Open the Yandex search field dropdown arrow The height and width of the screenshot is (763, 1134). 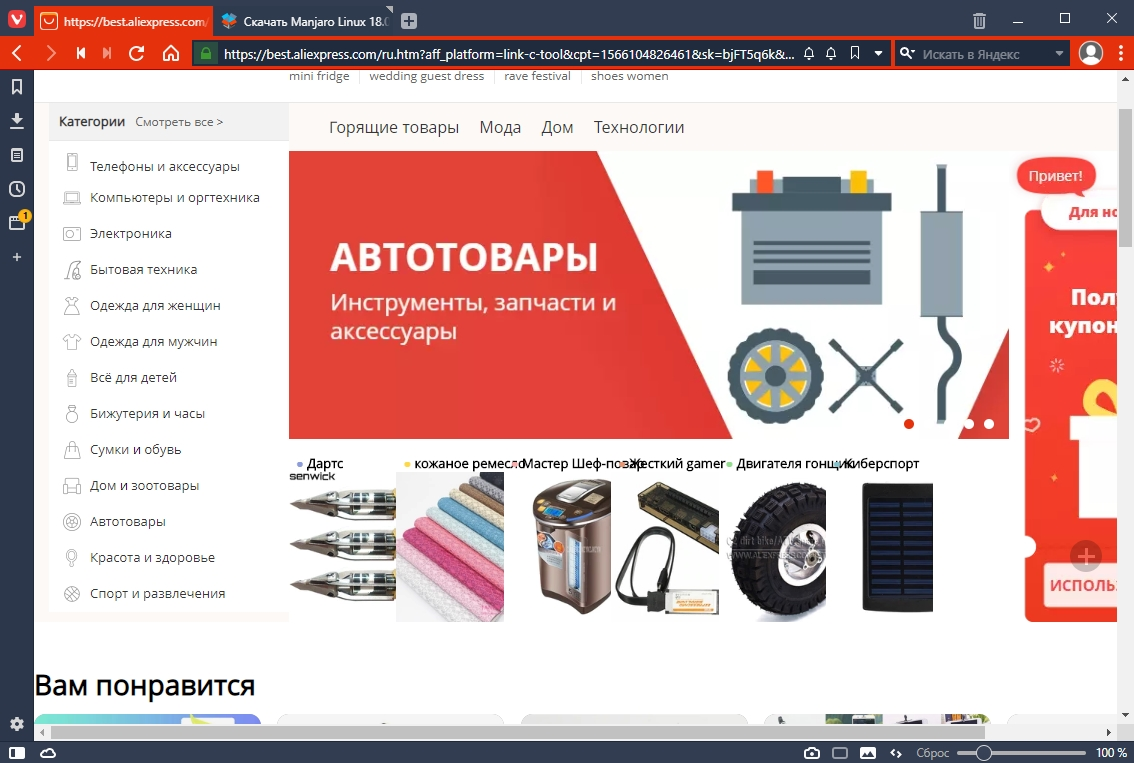1059,53
